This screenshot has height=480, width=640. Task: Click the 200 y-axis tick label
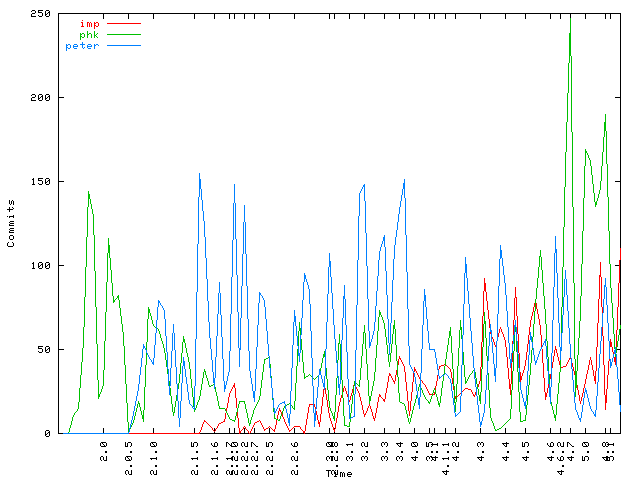(42, 98)
